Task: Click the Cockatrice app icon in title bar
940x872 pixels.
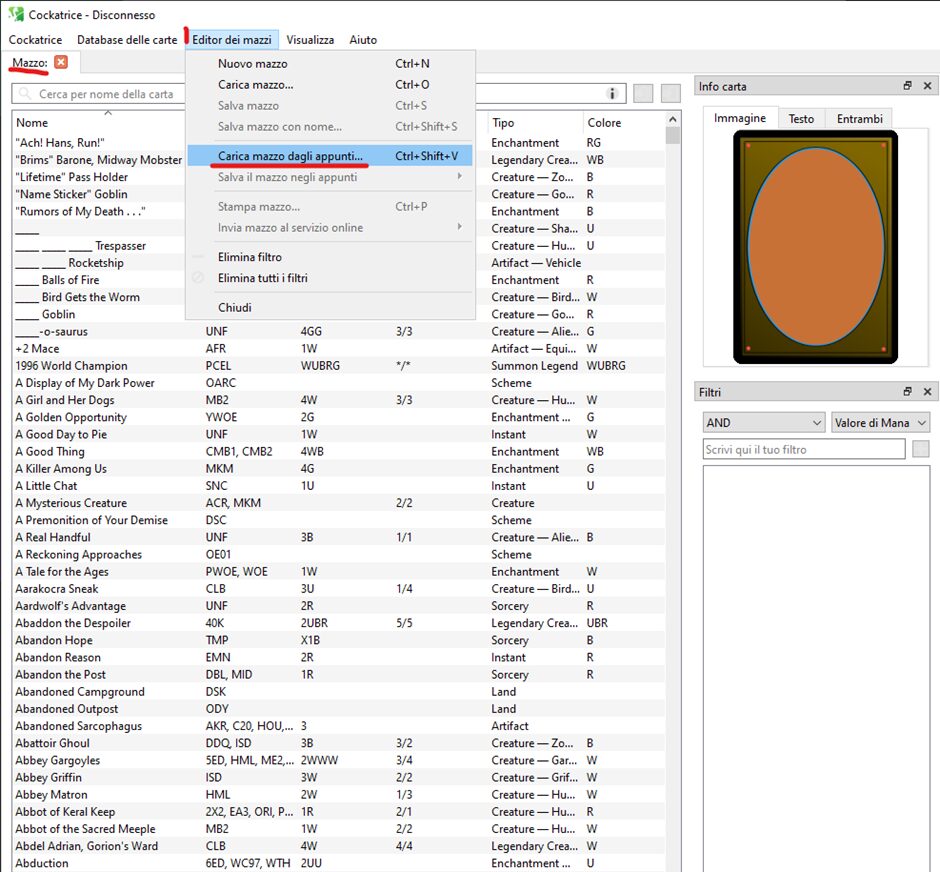Action: coord(15,16)
